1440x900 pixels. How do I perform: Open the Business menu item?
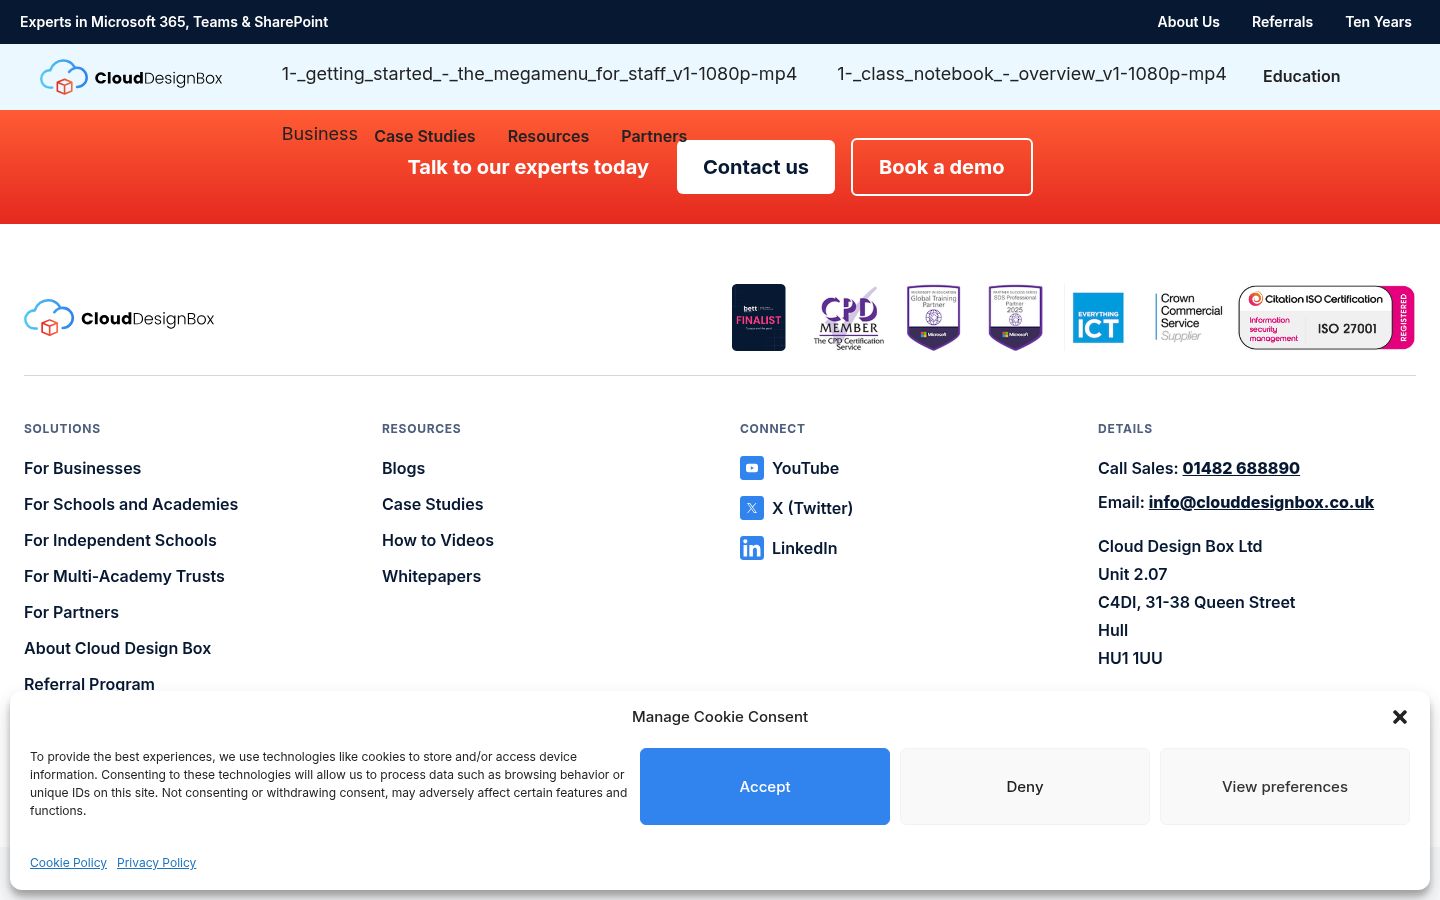[x=319, y=134]
